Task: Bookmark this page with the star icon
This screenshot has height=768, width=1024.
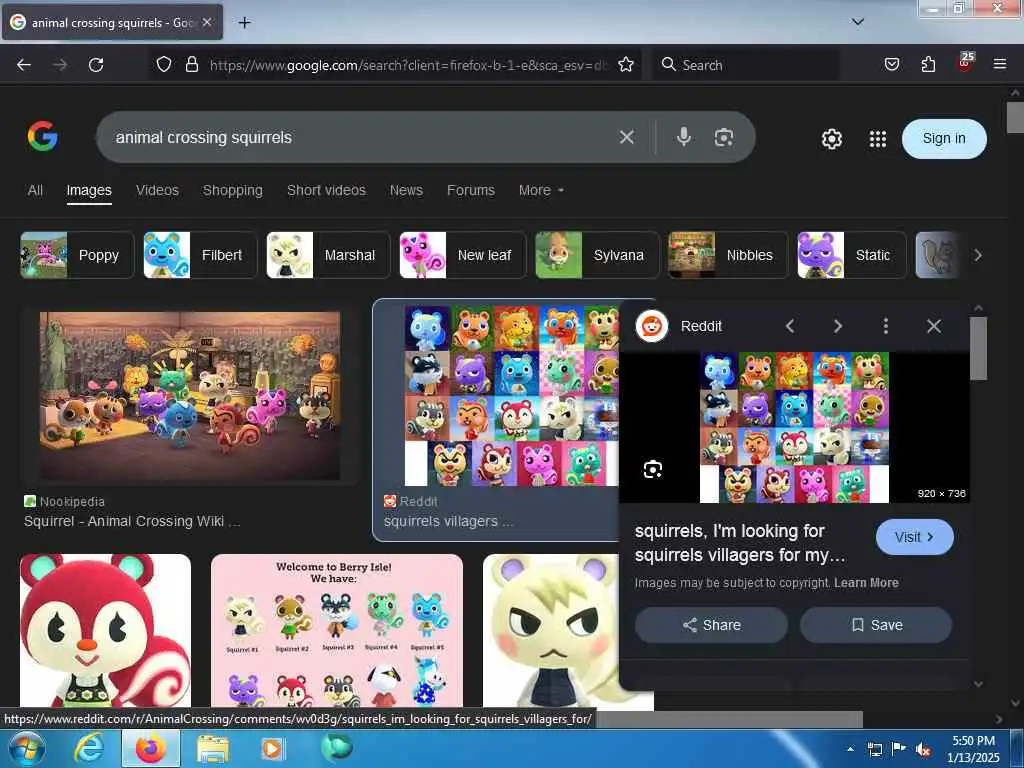Action: pos(626,64)
